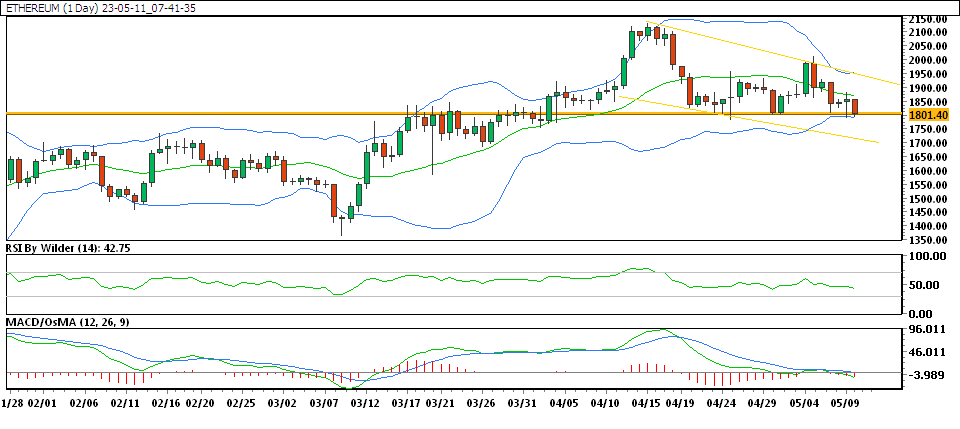This screenshot has height=429, width=960.
Task: Click the 02/25 date label
Action: tap(241, 404)
